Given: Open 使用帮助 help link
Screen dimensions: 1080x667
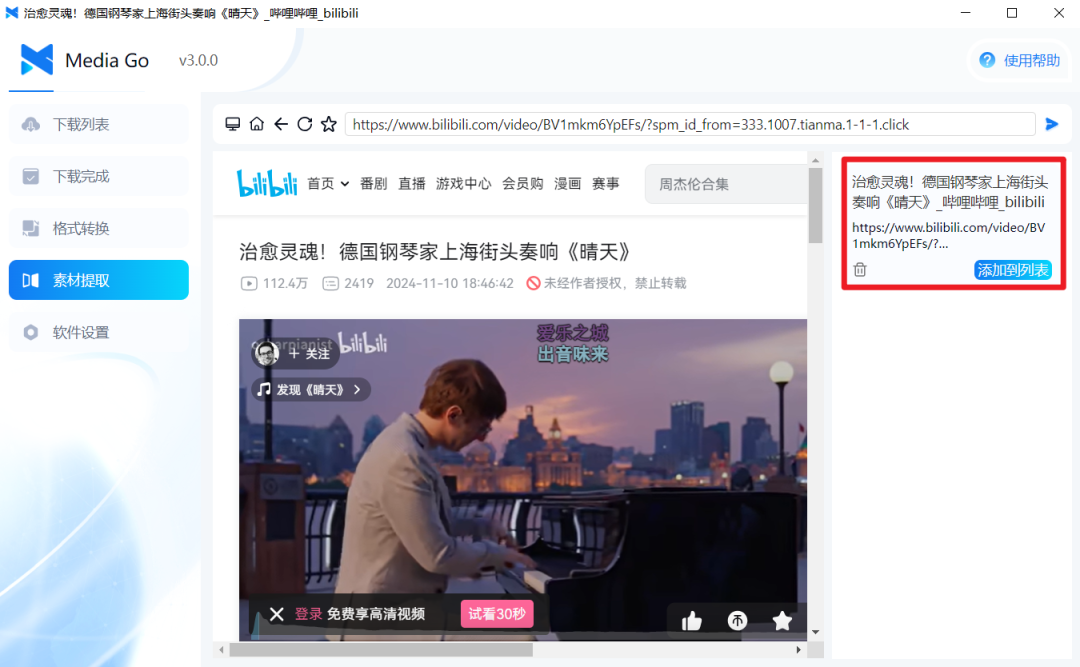Looking at the screenshot, I should (1020, 60).
